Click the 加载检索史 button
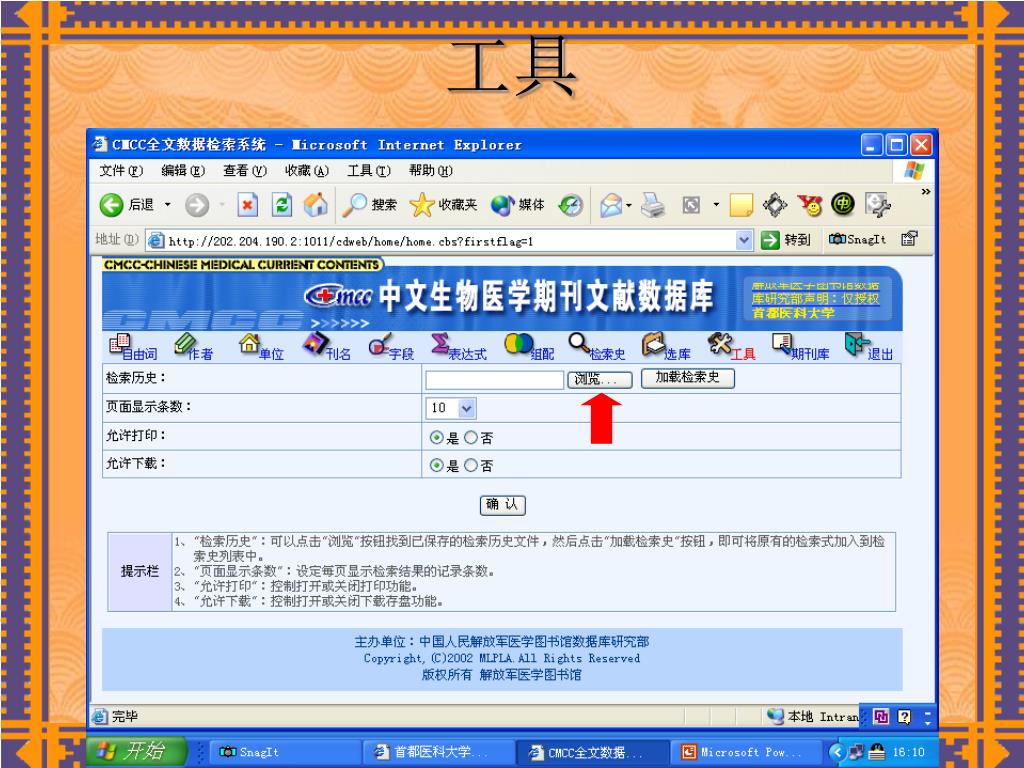 (688, 378)
